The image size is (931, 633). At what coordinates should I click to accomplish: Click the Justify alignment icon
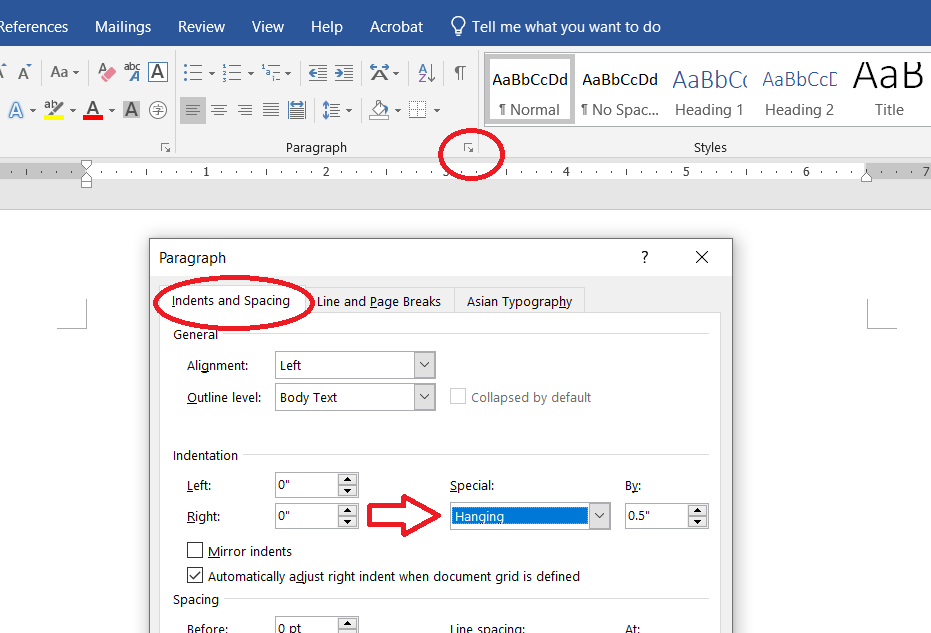[270, 110]
